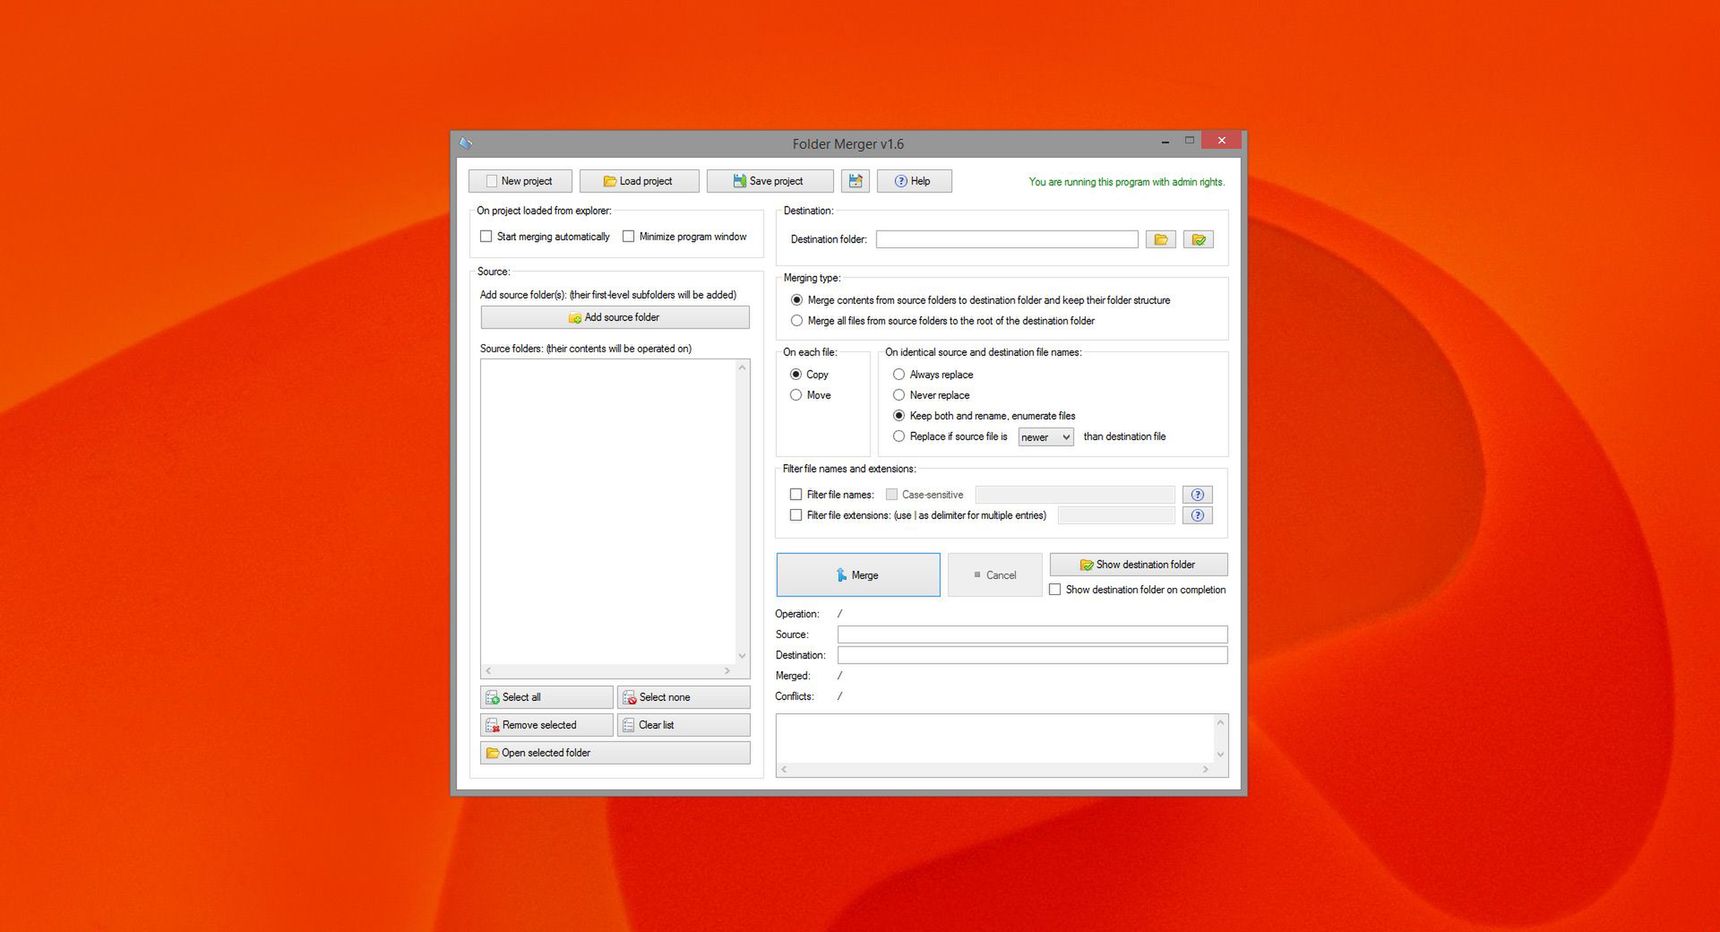The width and height of the screenshot is (1720, 932).
Task: Click Select none button
Action: coord(684,697)
